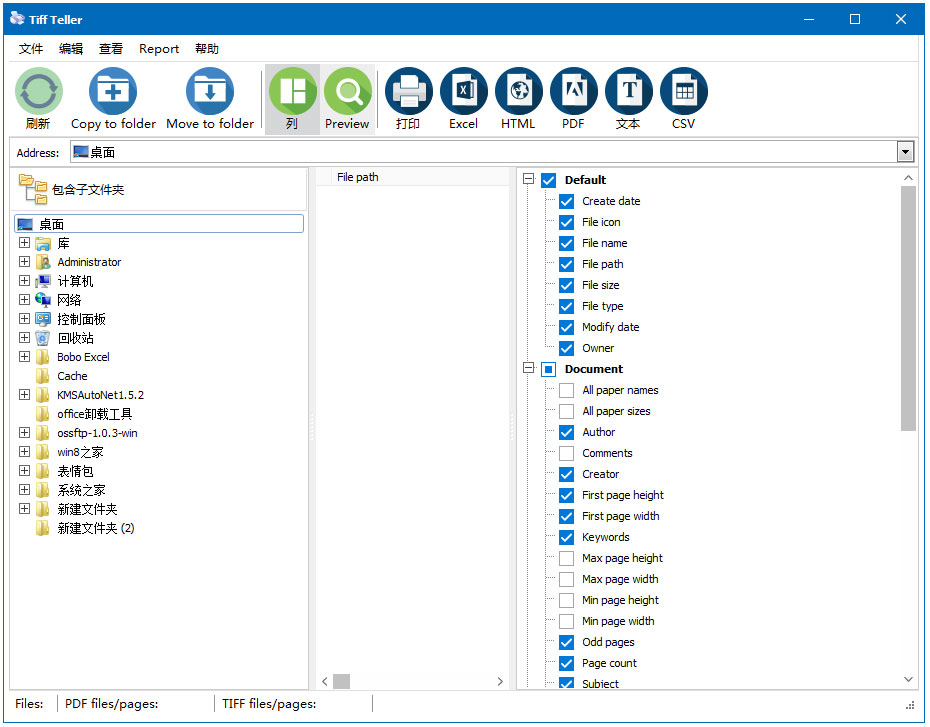Click the file list horizontal scrollbar thumb

342,681
